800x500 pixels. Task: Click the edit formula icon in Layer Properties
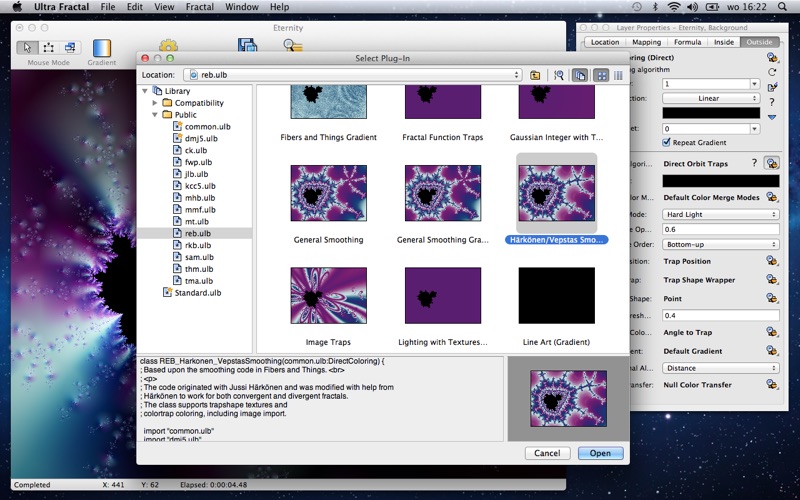point(772,87)
